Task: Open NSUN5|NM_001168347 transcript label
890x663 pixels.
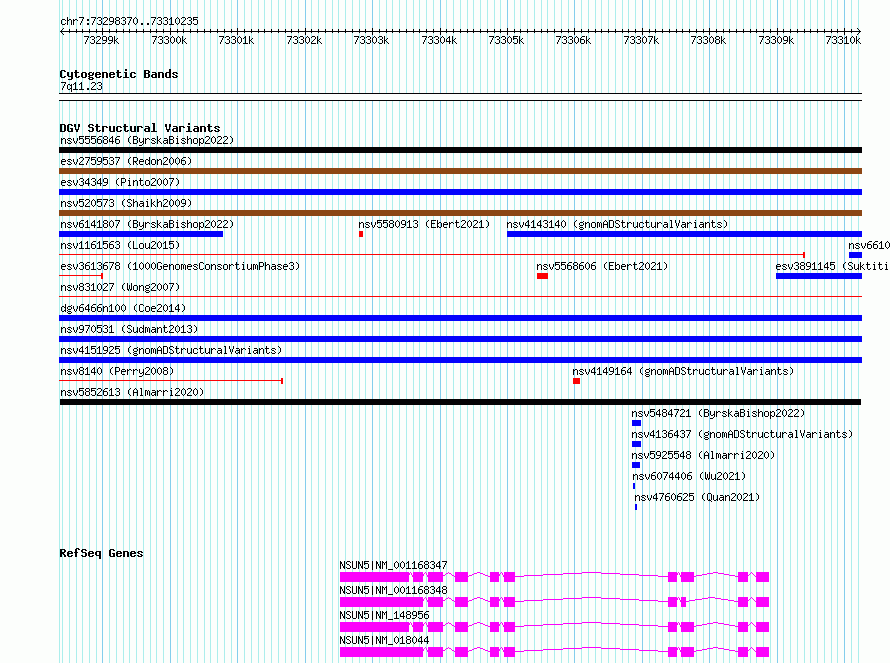Action: tap(393, 565)
